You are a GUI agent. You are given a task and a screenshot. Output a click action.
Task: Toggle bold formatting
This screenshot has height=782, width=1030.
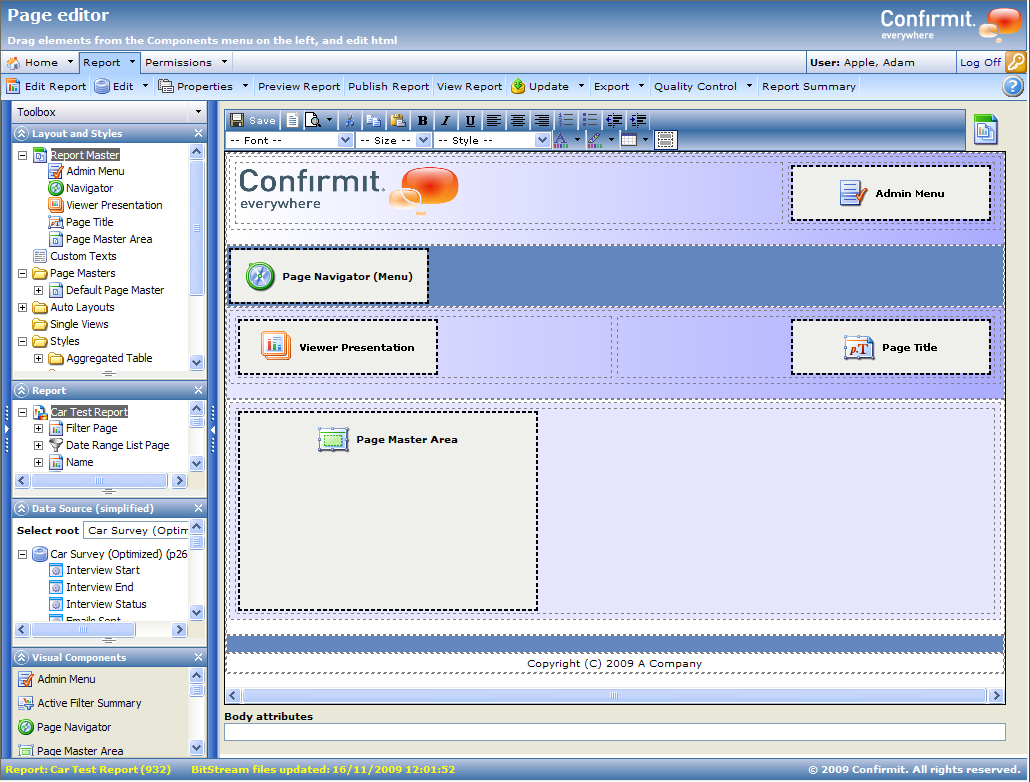(x=422, y=119)
